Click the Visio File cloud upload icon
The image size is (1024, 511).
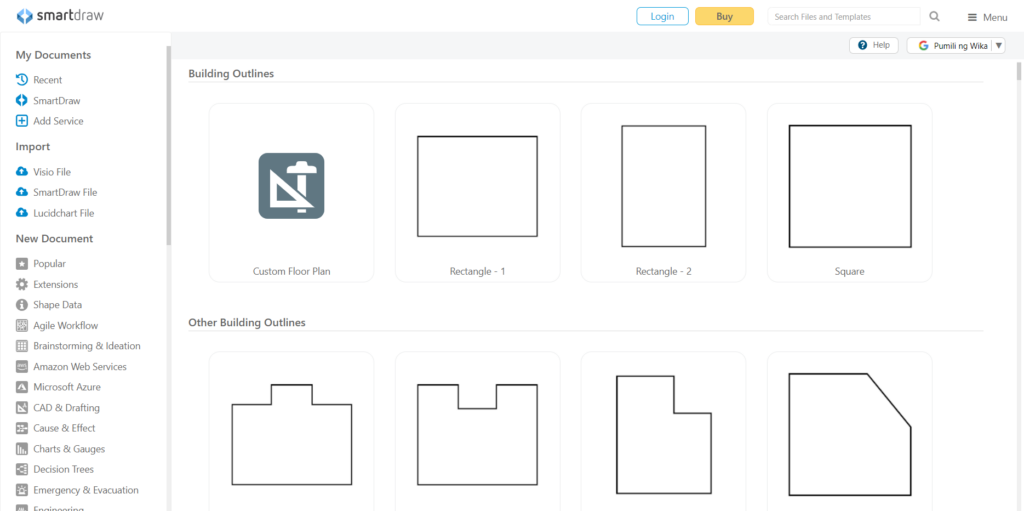[22, 172]
